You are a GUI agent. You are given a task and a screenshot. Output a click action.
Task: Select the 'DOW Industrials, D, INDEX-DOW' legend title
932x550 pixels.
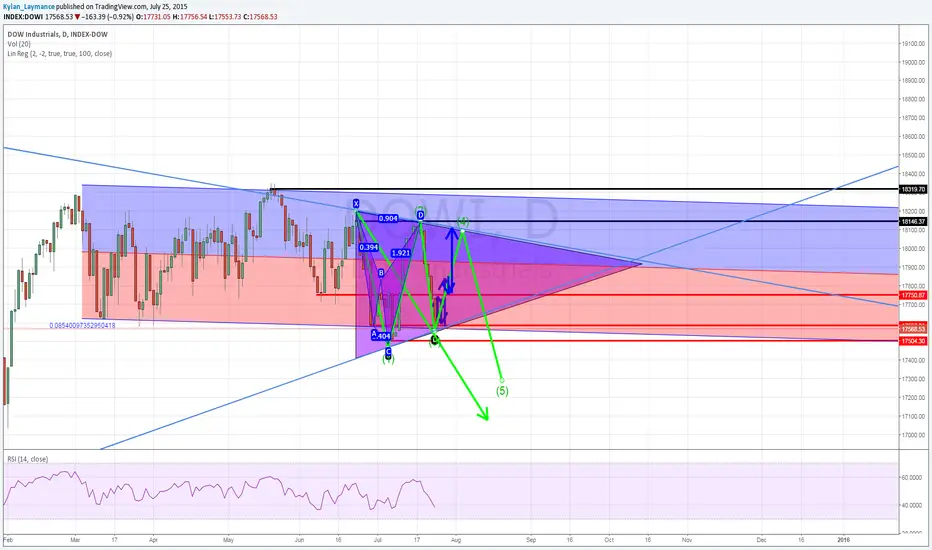click(x=58, y=34)
